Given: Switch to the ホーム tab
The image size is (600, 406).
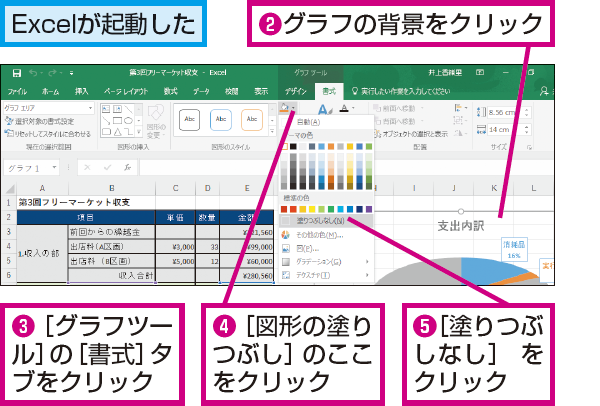Looking at the screenshot, I should 51,91.
